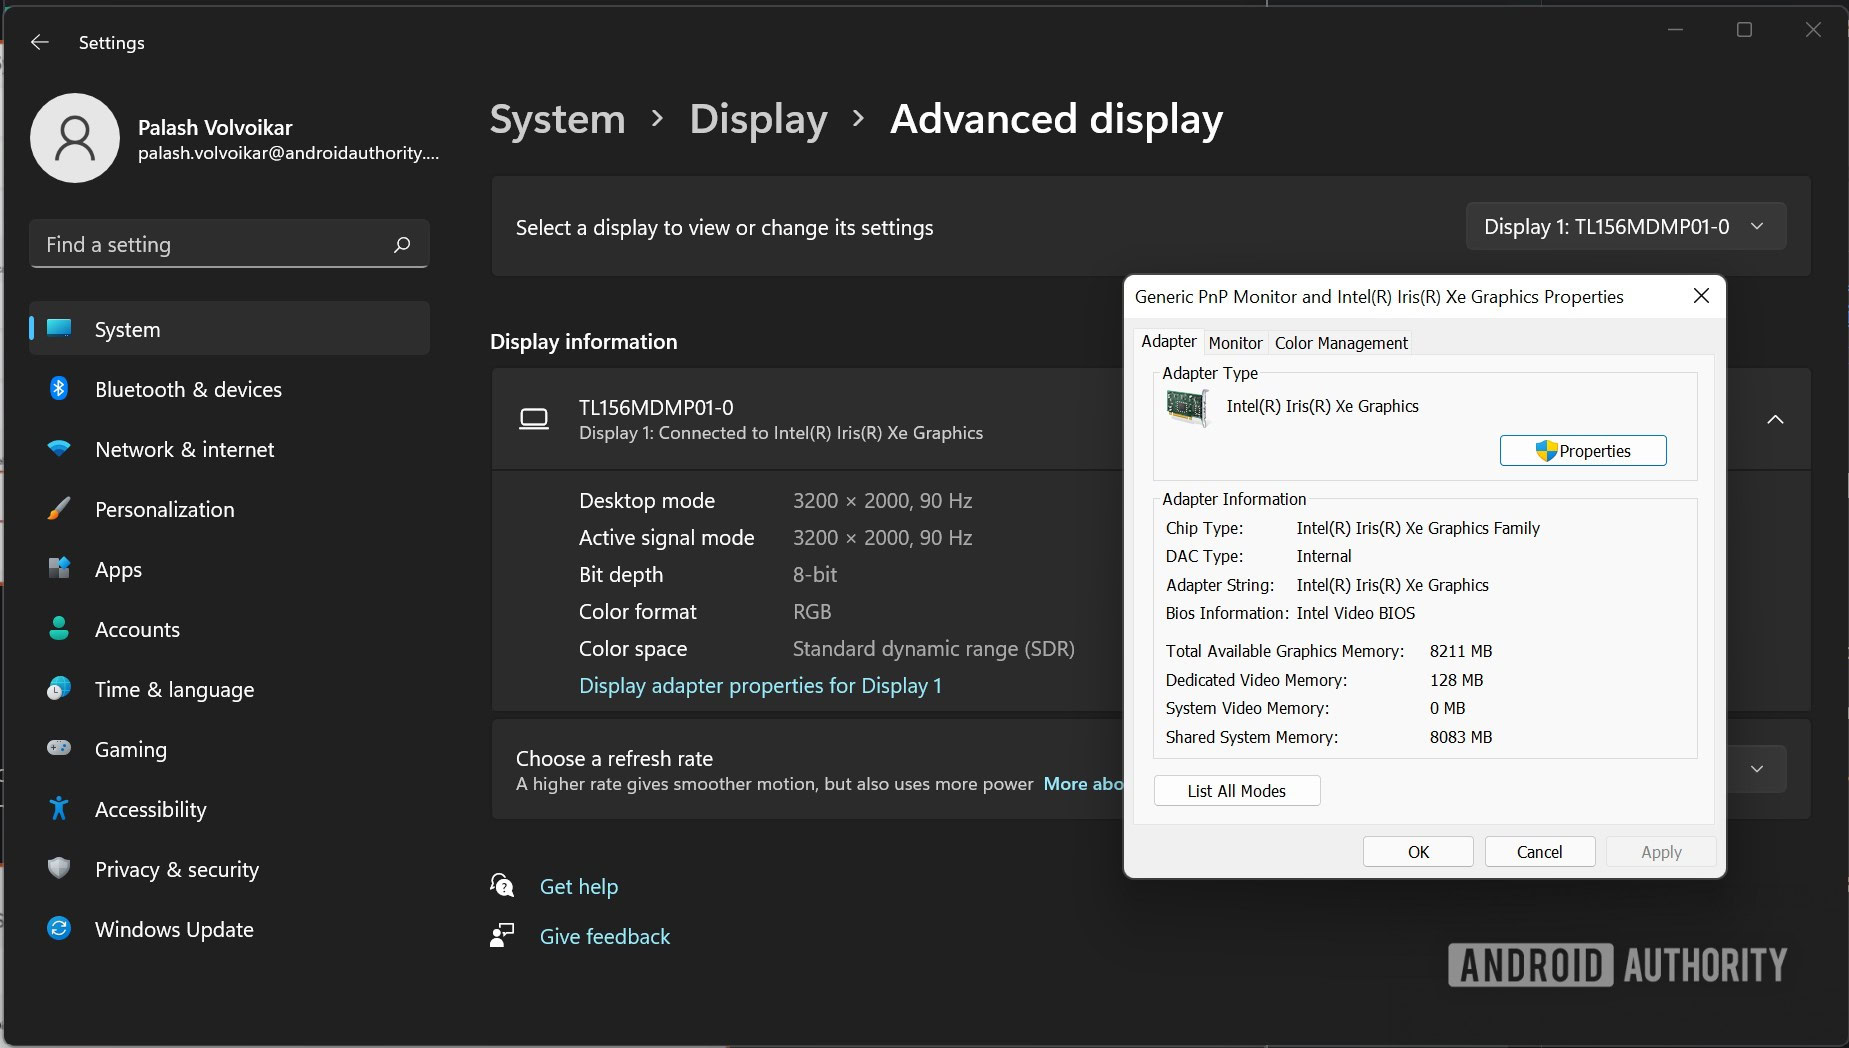Go back using the Settings back arrow
This screenshot has height=1048, width=1849.
tap(40, 42)
